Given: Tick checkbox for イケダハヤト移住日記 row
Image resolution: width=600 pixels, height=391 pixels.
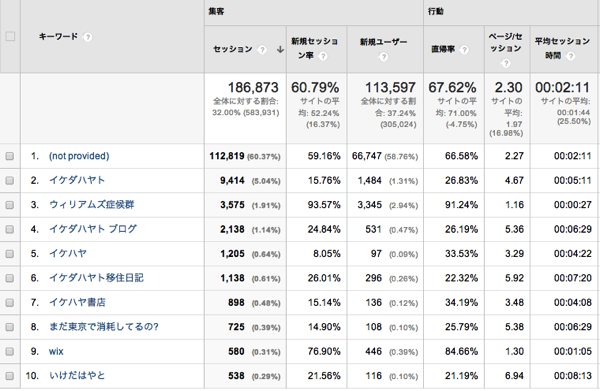Looking at the screenshot, I should [x=10, y=278].
